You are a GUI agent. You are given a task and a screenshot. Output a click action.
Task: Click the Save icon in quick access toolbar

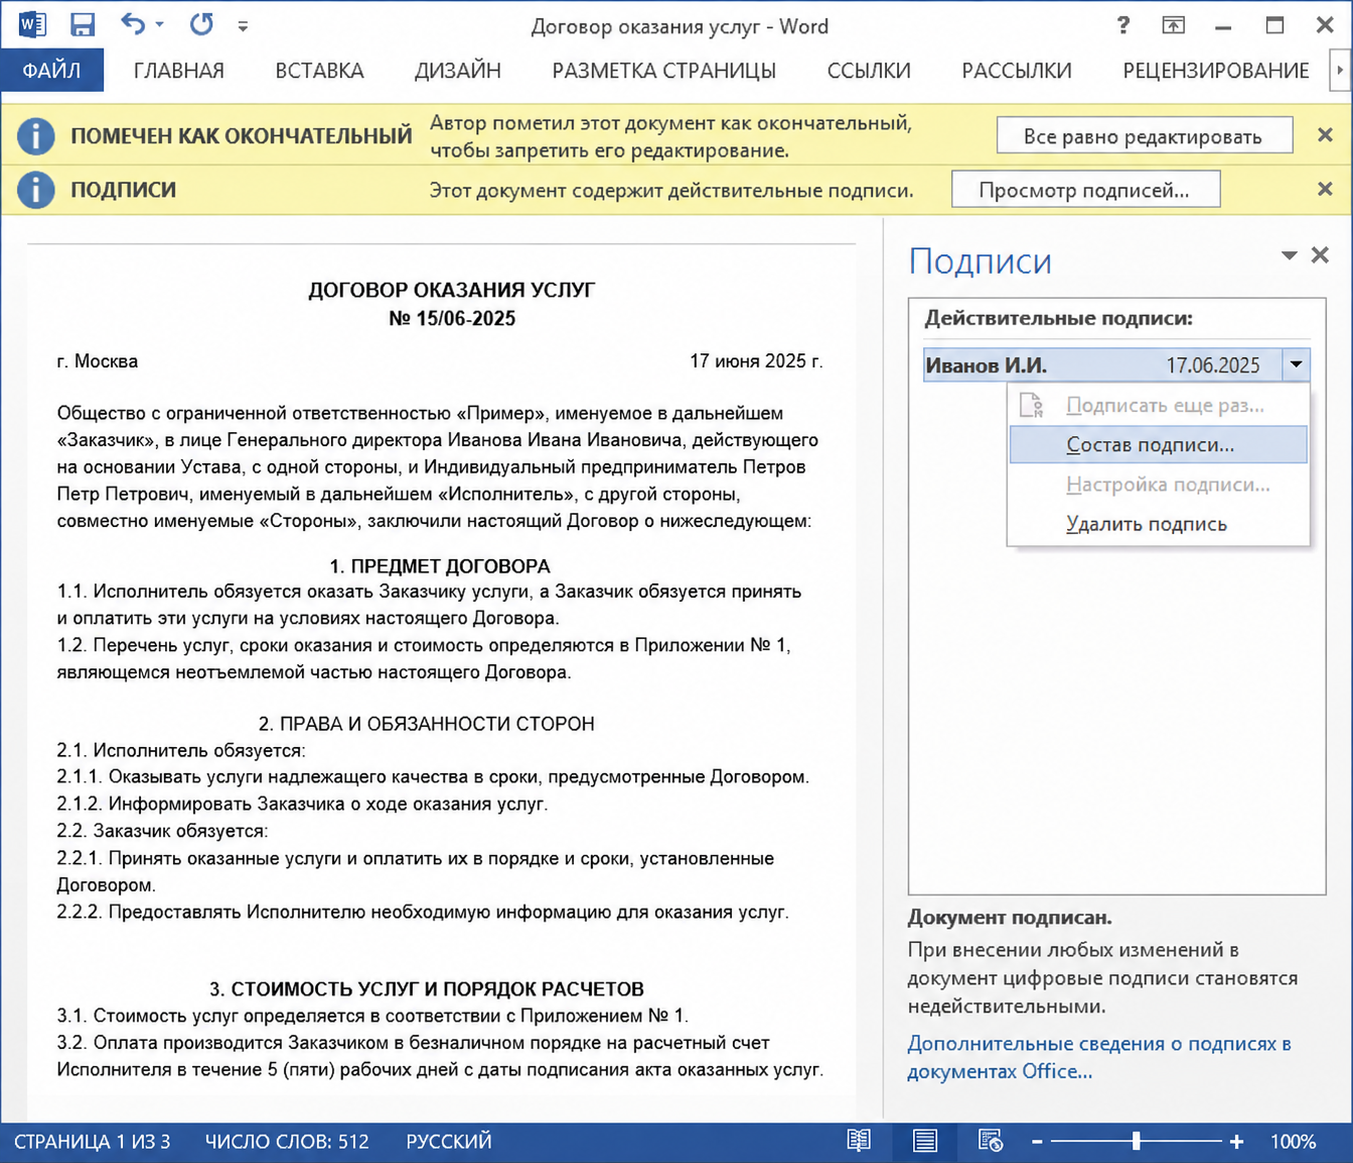pos(82,24)
